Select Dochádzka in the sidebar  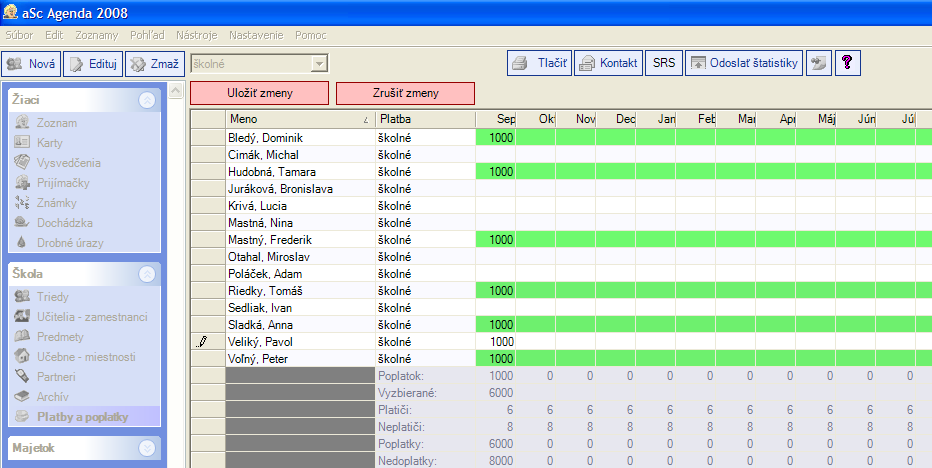[65, 223]
